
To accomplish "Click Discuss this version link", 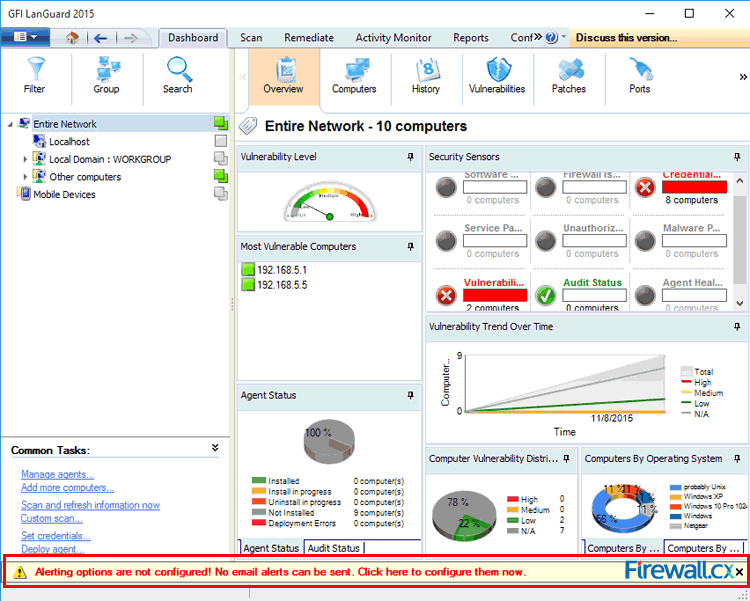I will pos(626,38).
